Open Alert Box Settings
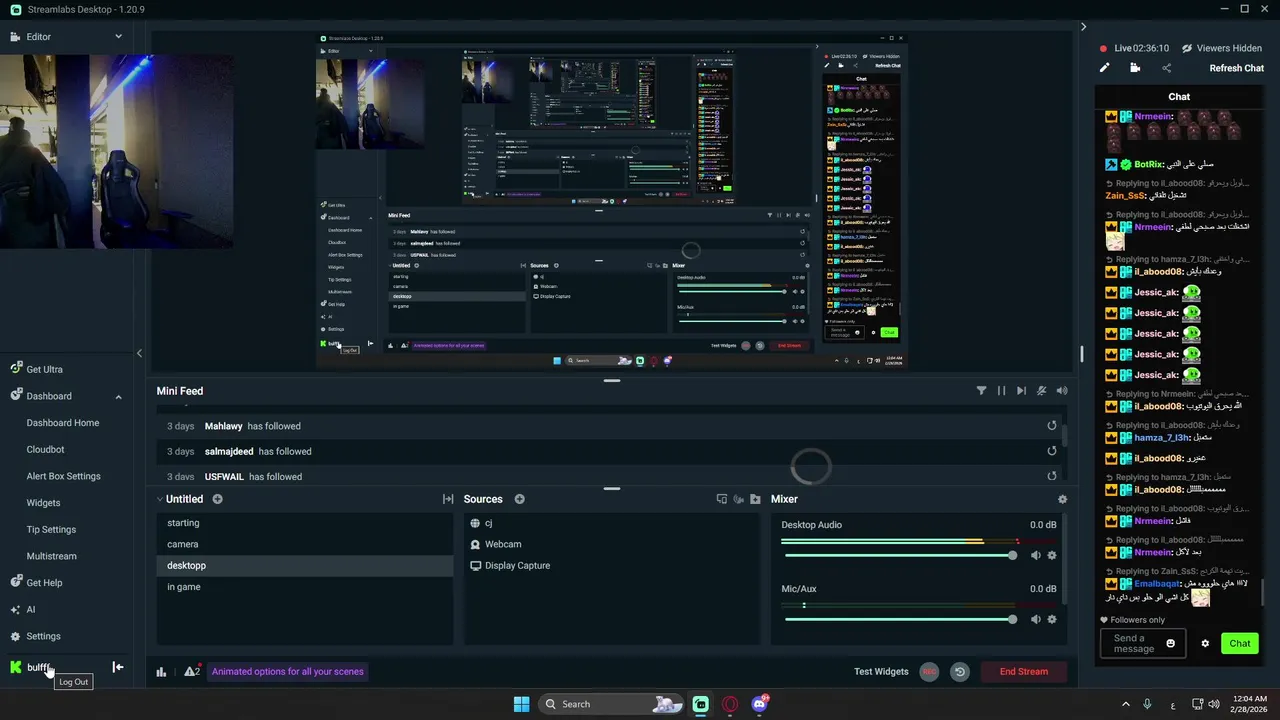This screenshot has width=1280, height=720. [63, 476]
